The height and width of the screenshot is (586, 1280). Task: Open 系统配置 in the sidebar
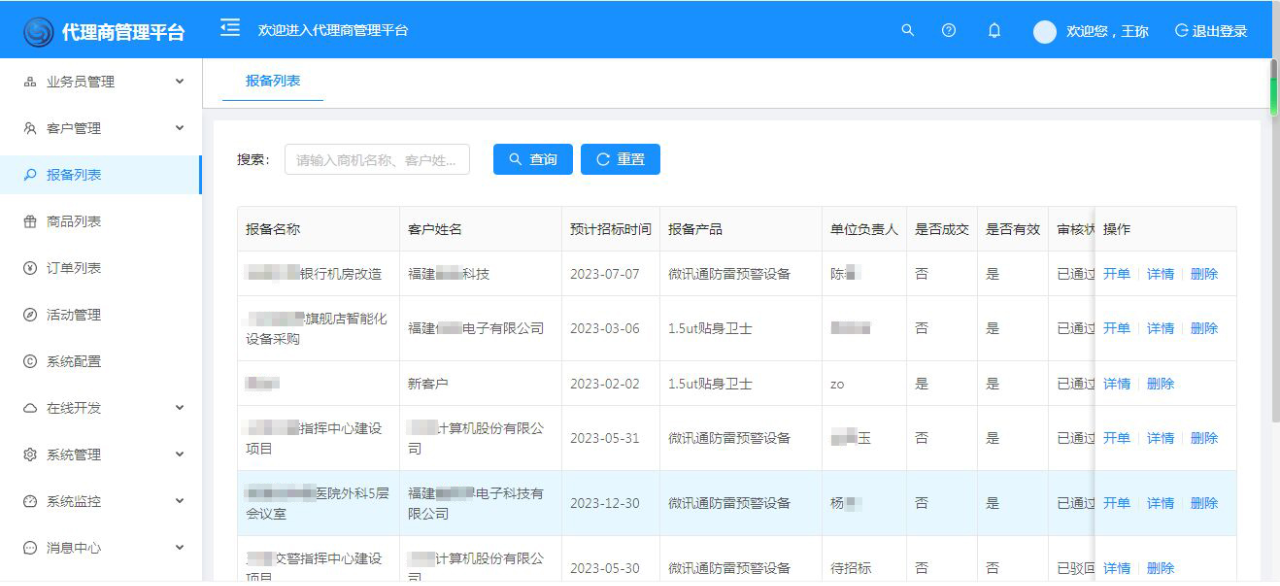[73, 361]
